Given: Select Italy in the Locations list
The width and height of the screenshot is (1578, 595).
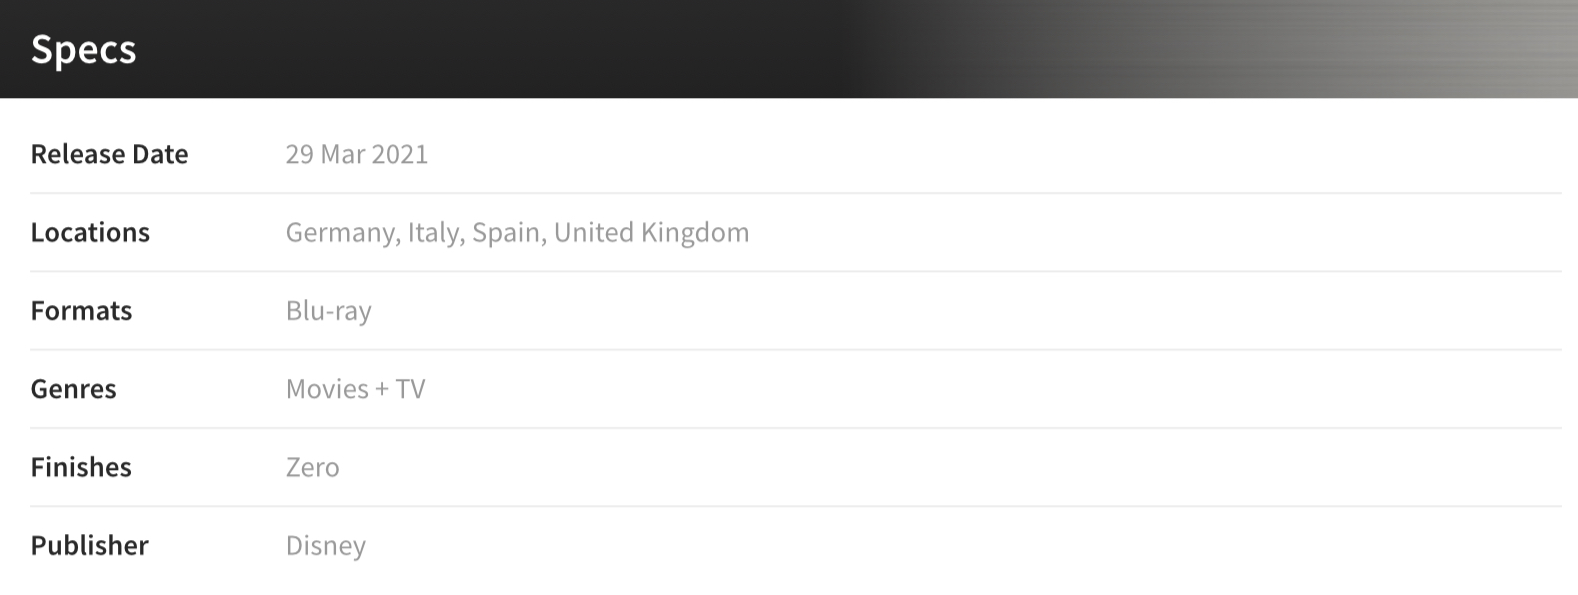Looking at the screenshot, I should tap(433, 232).
